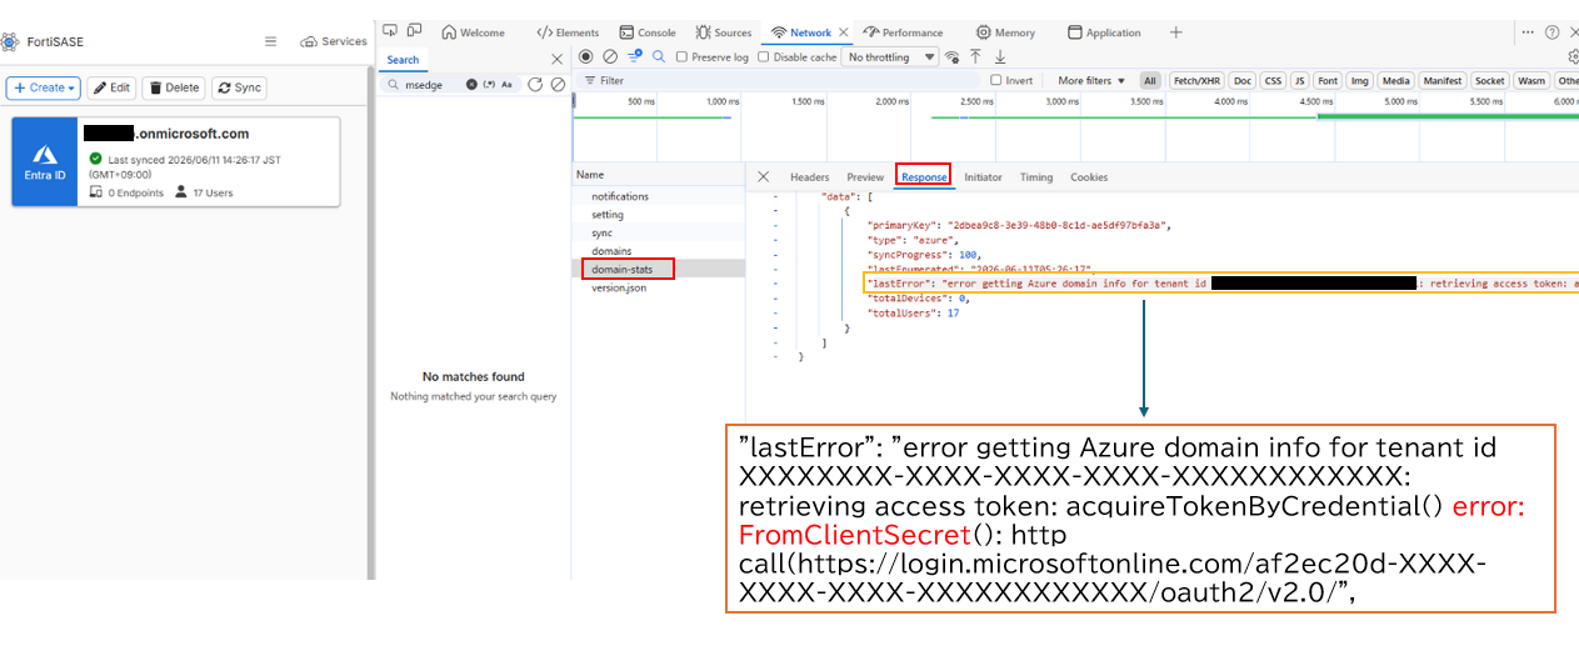Expand the Create dropdown button
This screenshot has width=1579, height=646.
point(44,88)
